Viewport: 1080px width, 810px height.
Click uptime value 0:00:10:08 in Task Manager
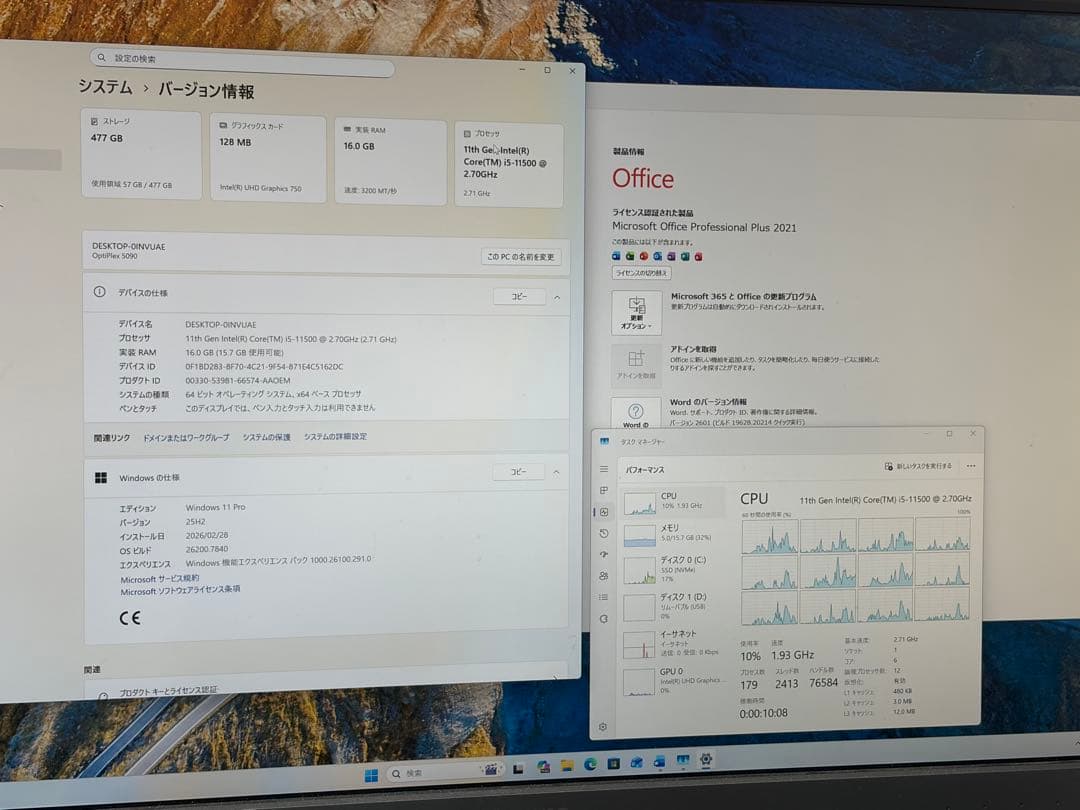tap(763, 713)
